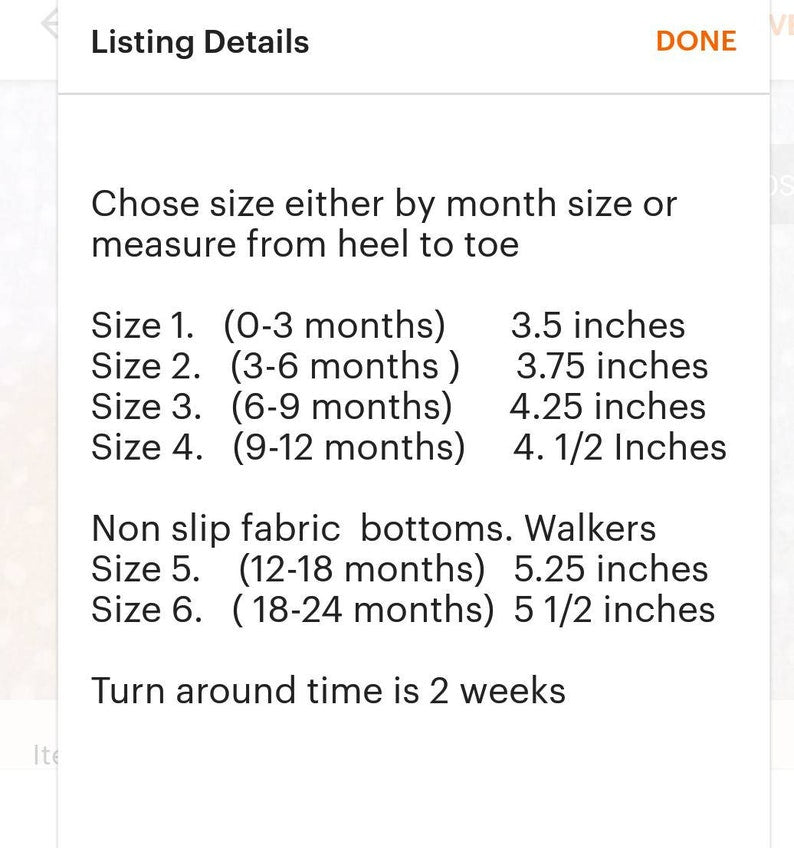
Task: Tap the 4.25 inches measurement
Action: click(607, 406)
